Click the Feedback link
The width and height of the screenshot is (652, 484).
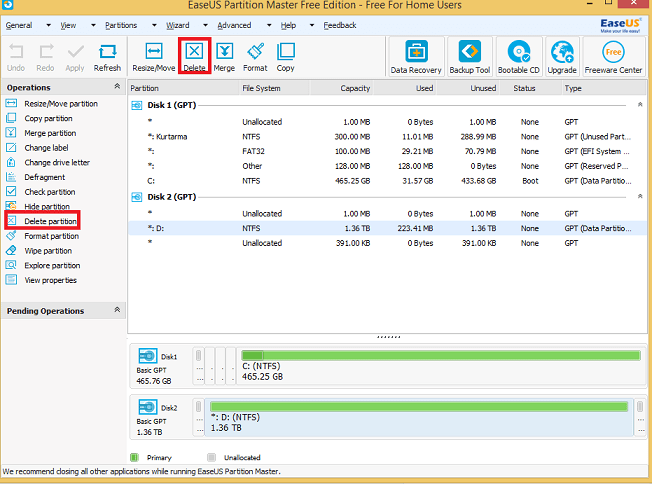(x=340, y=25)
